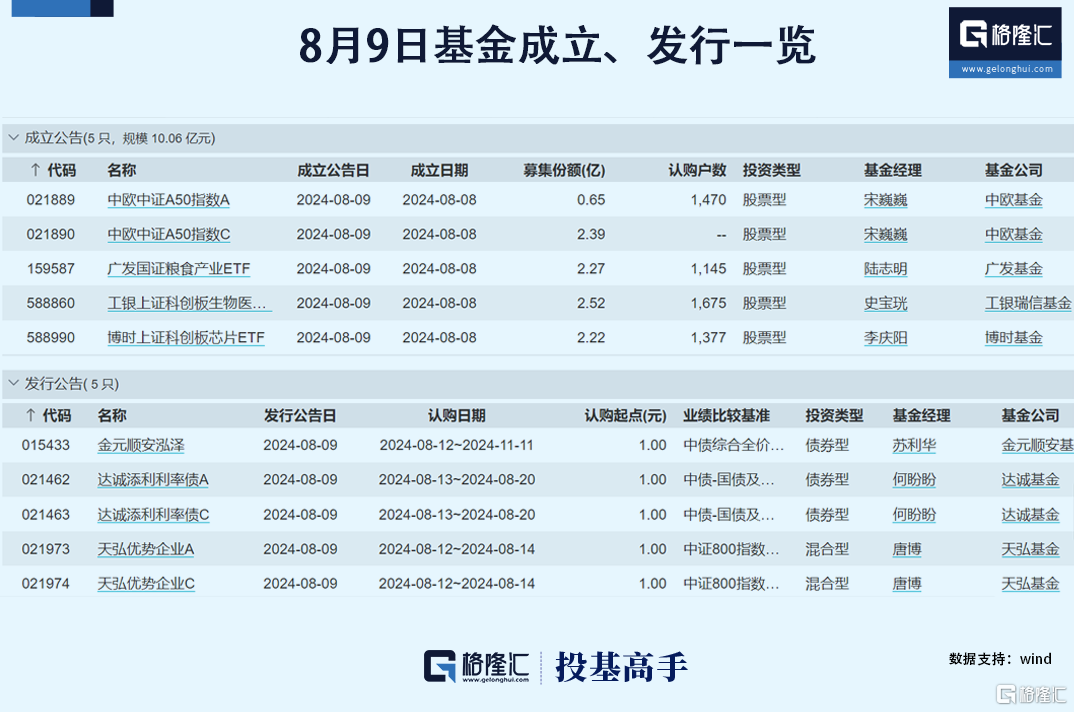
Task: Open manager link 李庆阳
Action: tap(886, 337)
